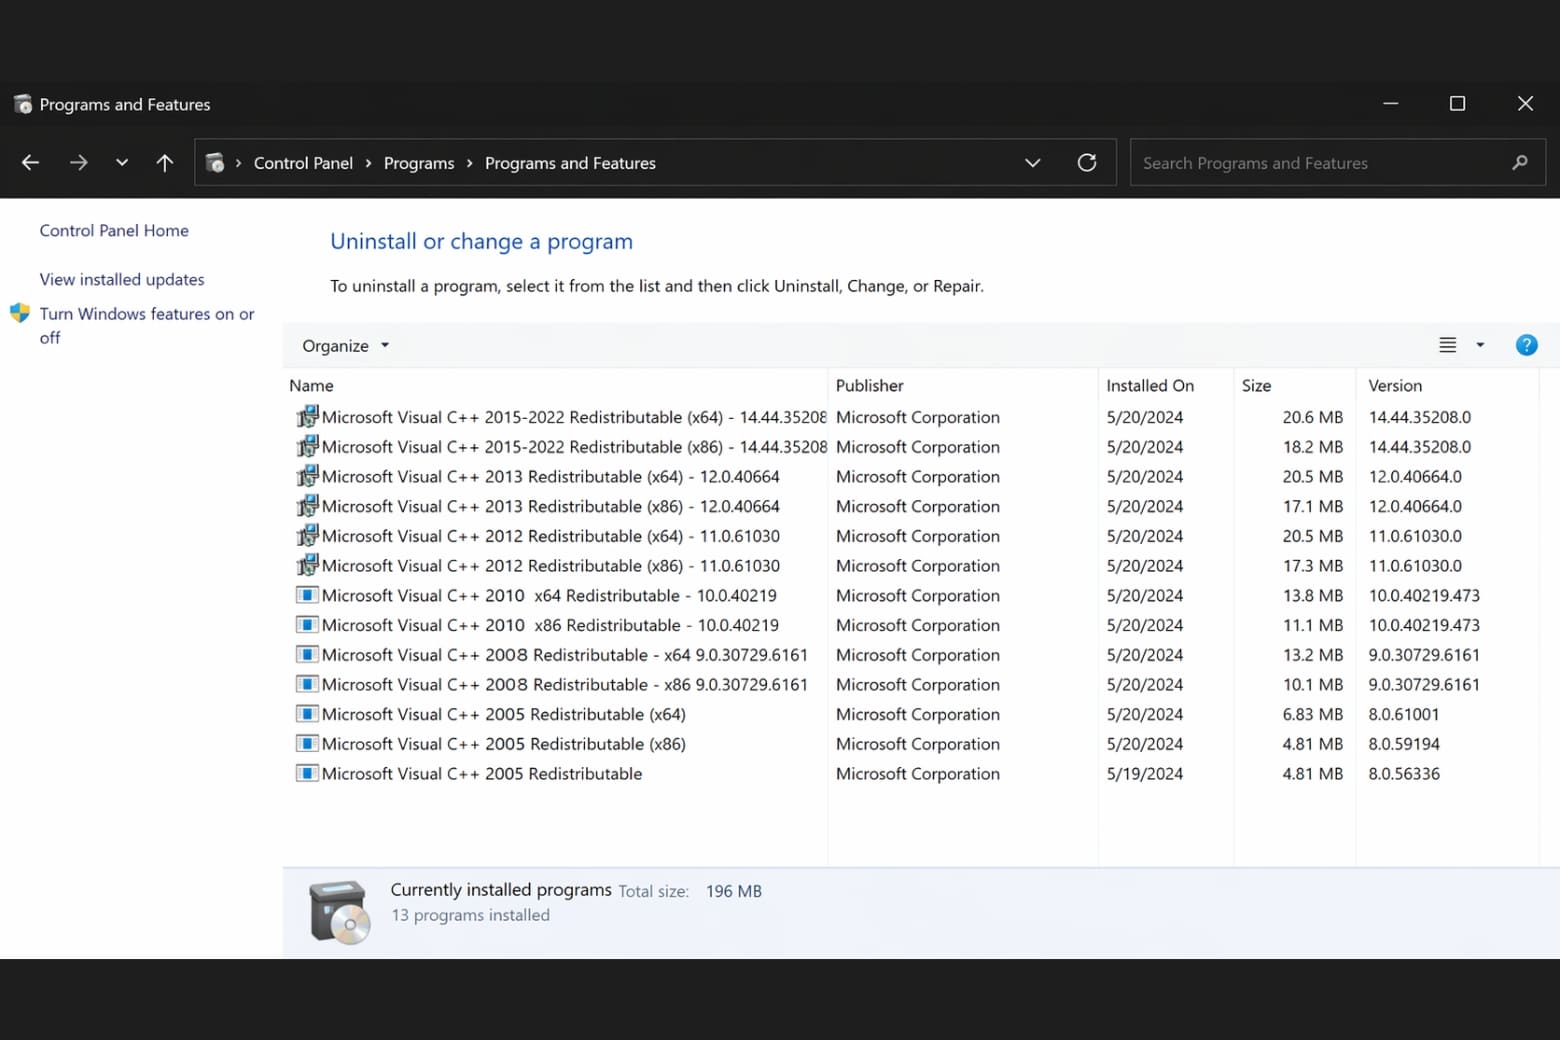Open Turn Windows features on or off

click(x=147, y=325)
